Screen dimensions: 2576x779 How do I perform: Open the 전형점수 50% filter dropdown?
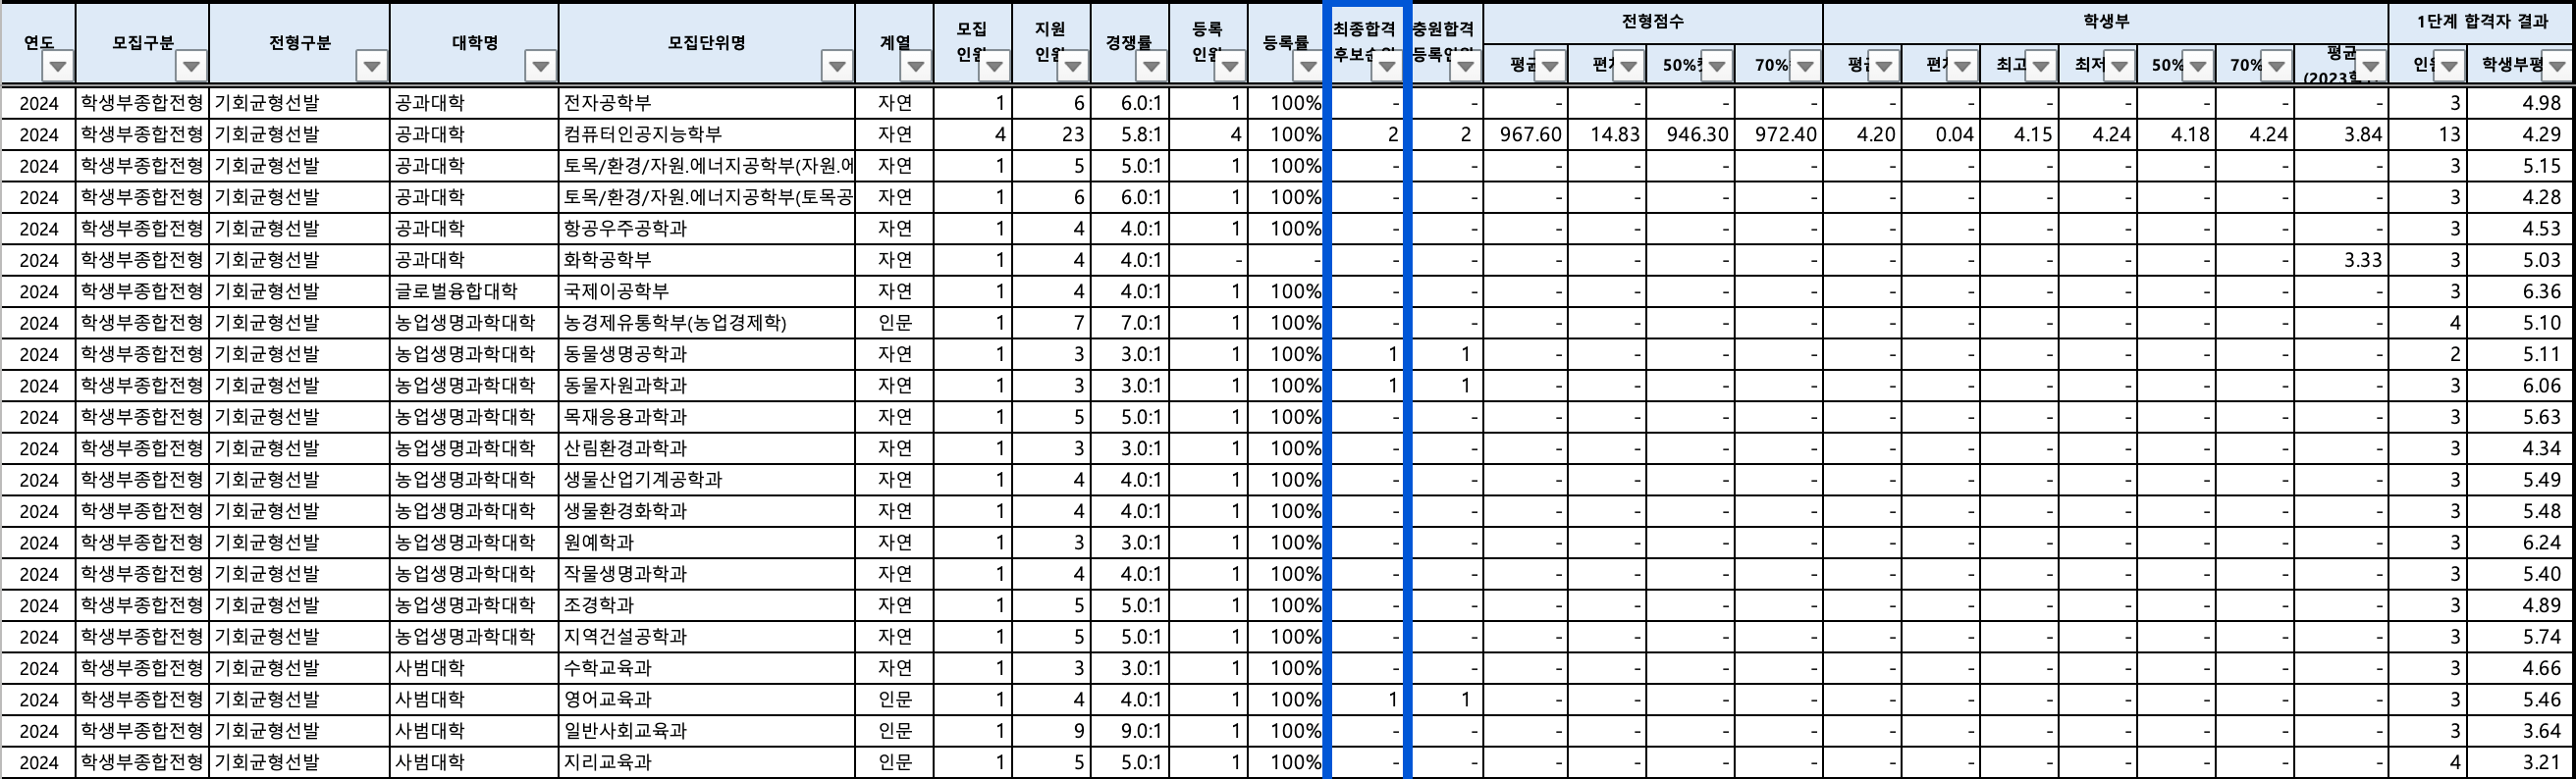tap(1716, 66)
